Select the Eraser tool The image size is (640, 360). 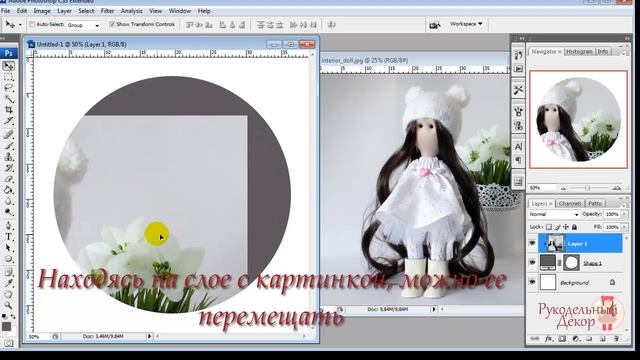click(9, 179)
